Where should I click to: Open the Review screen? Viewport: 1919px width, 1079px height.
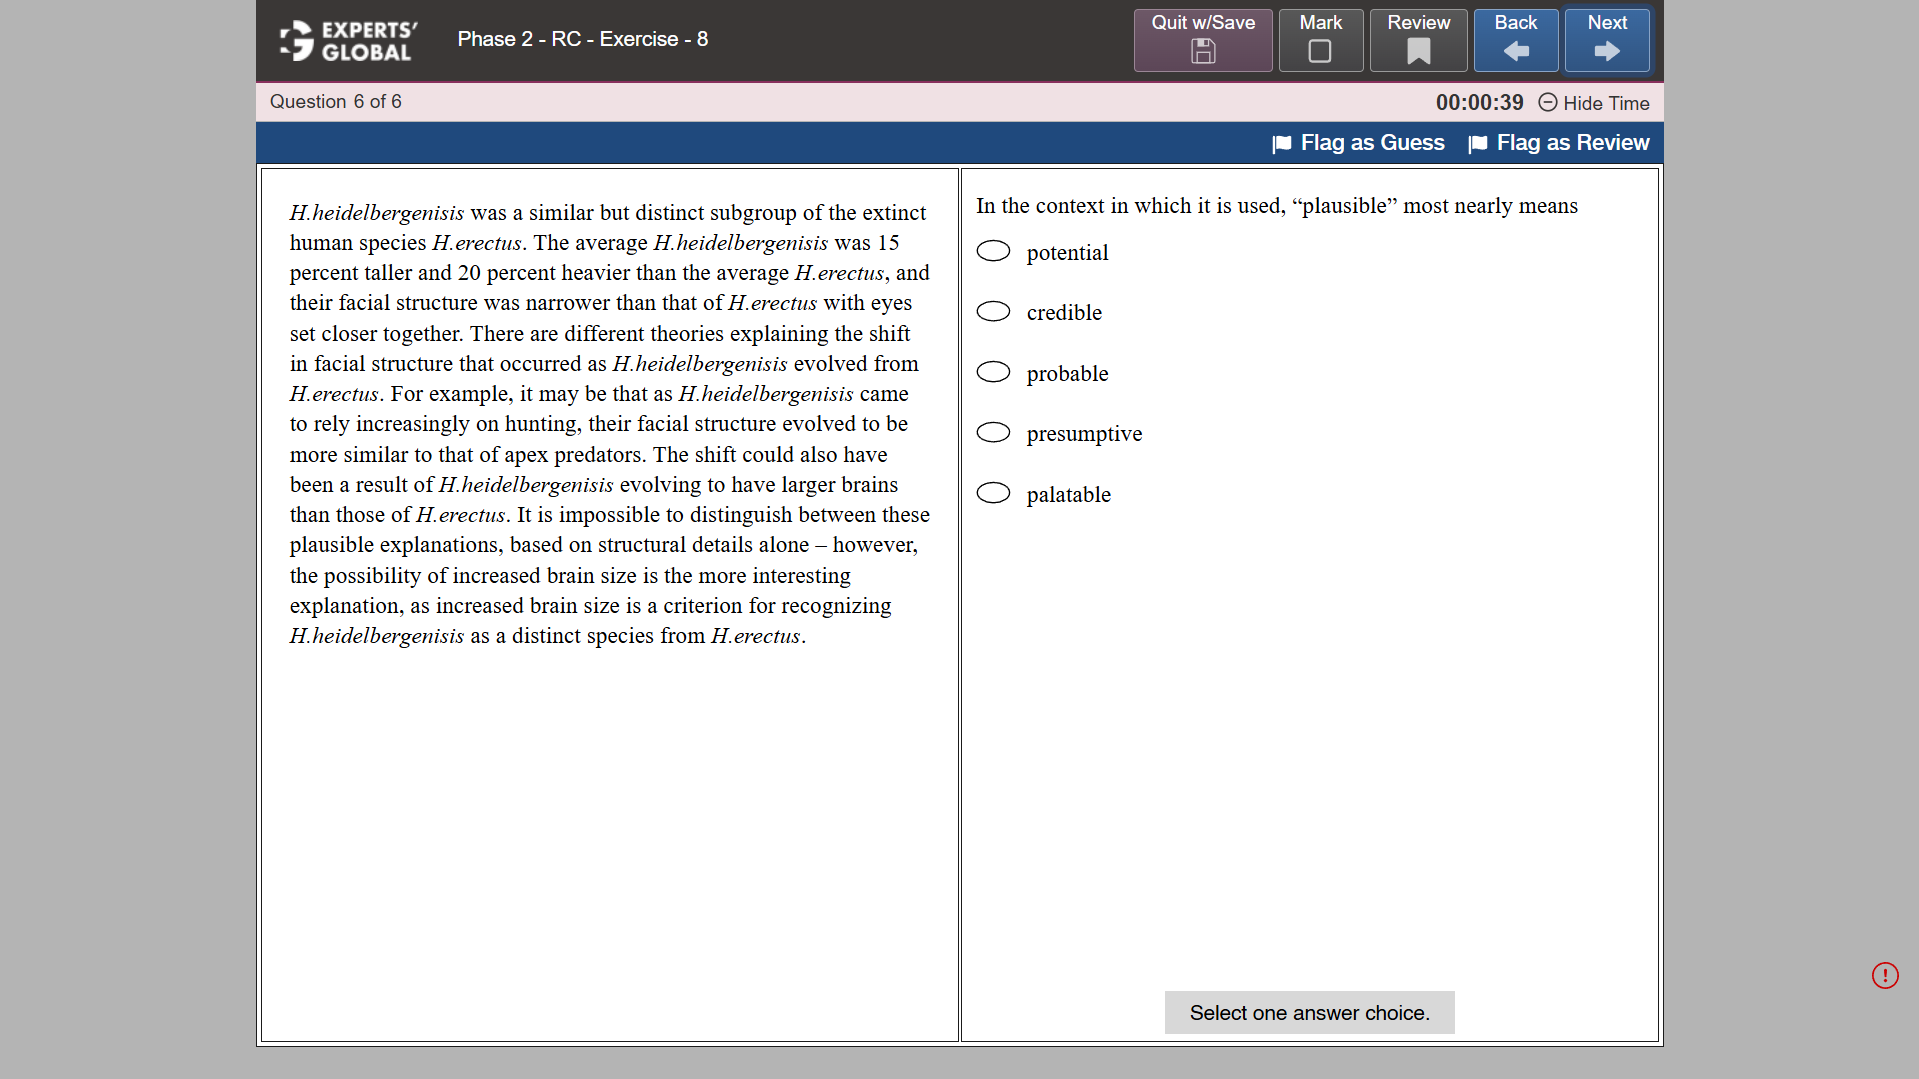1417,40
